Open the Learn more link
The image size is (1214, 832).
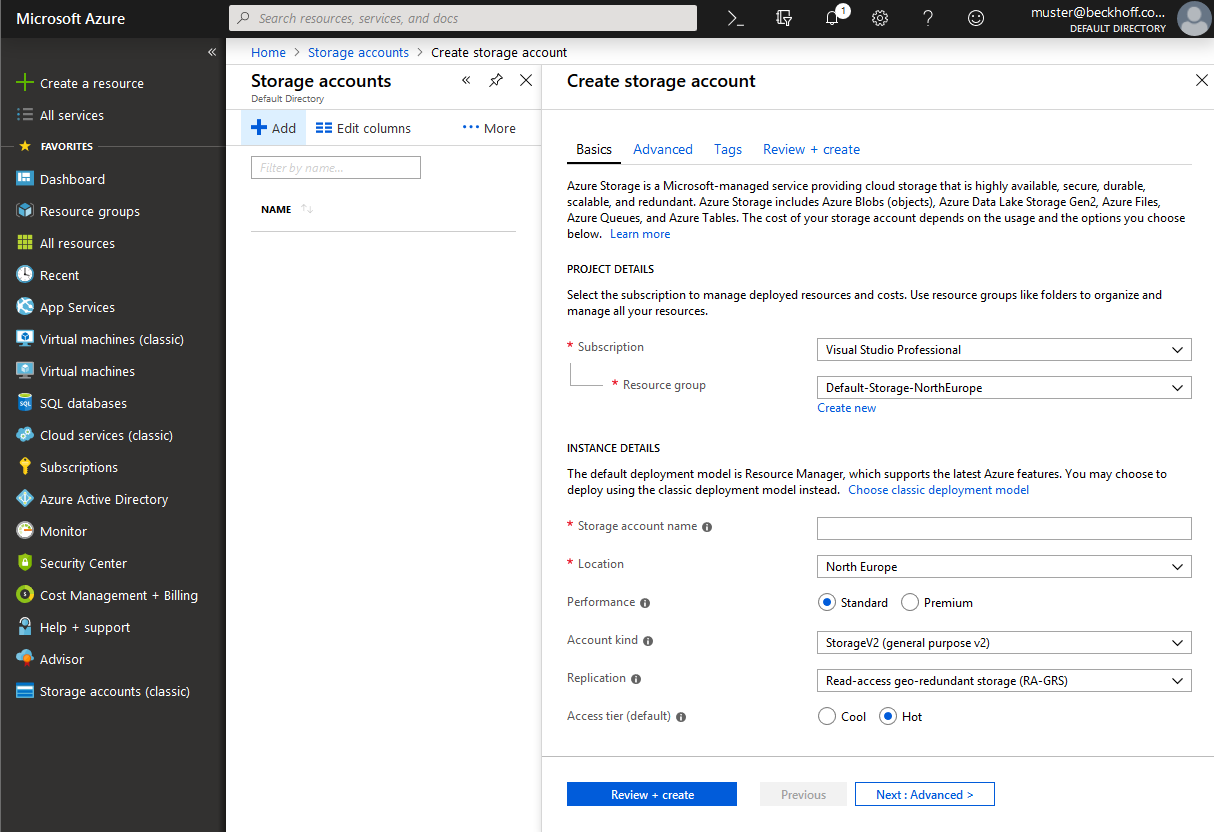(640, 234)
